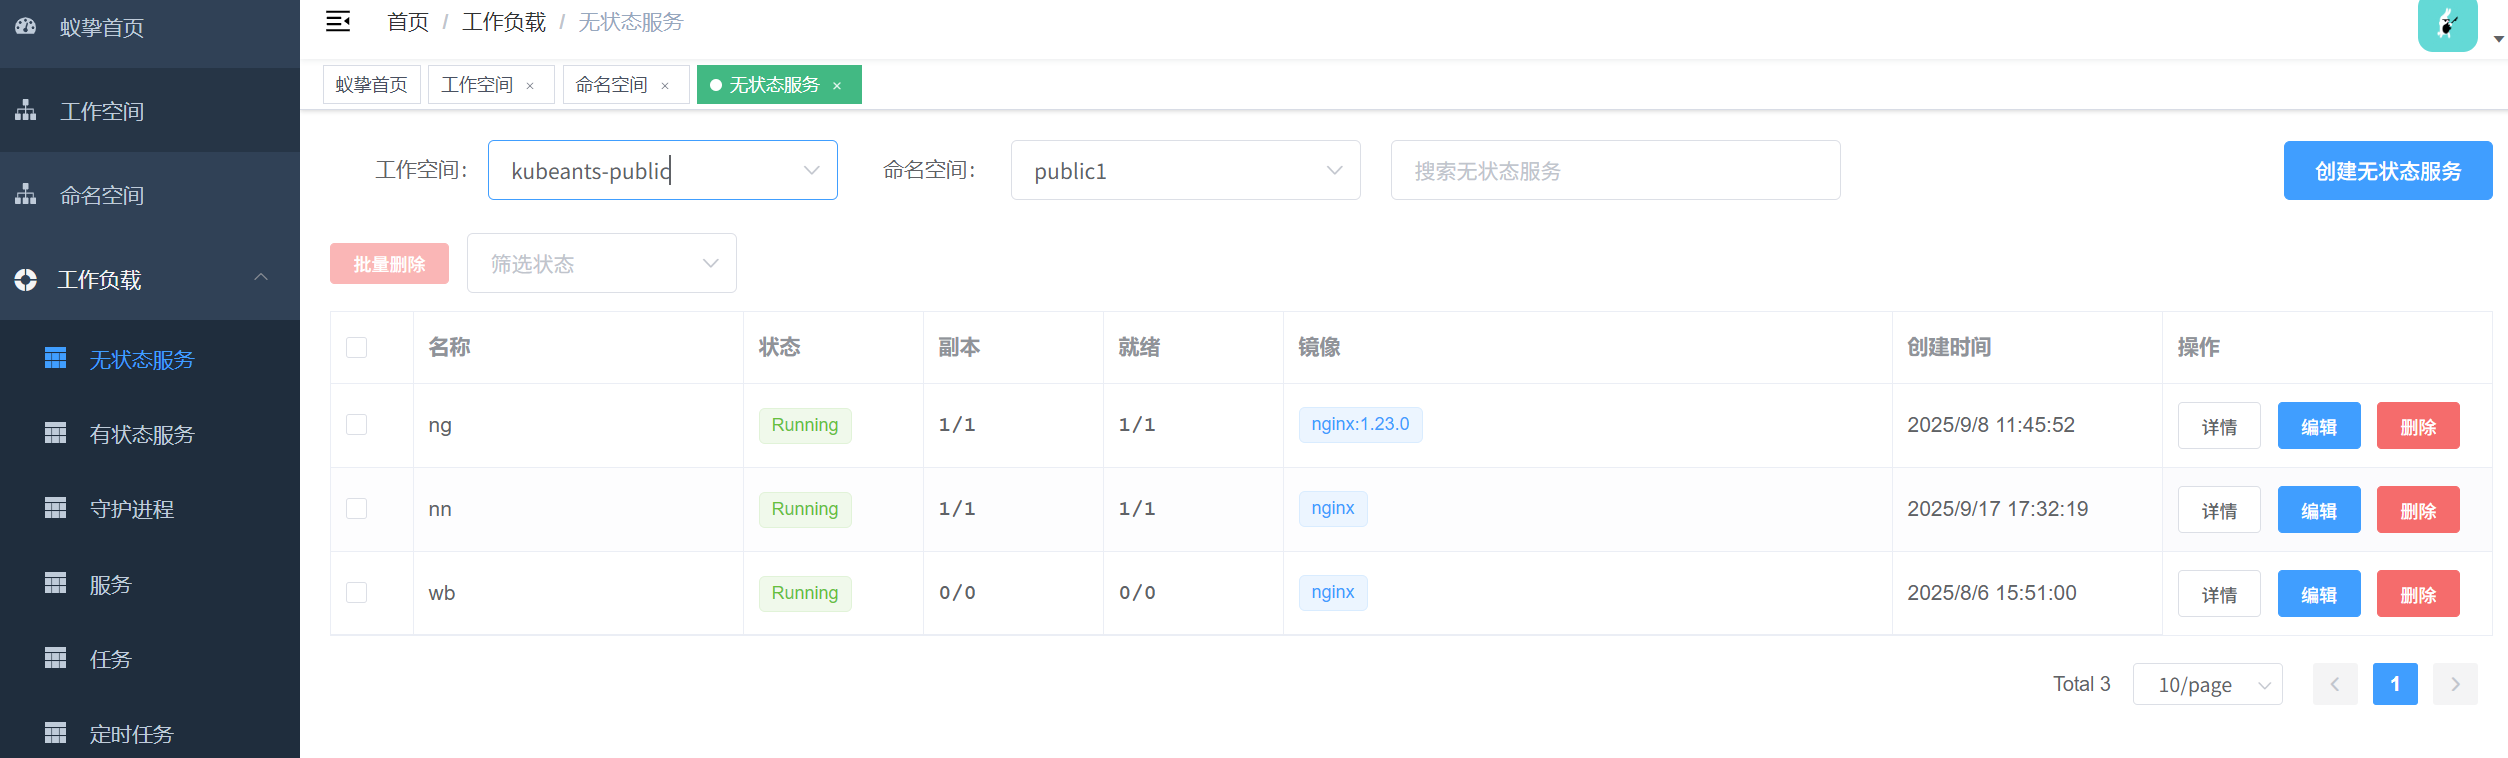This screenshot has height=758, width=2508.
Task: Click the dashboard icon beside 蚁擎首页
Action: tap(26, 27)
